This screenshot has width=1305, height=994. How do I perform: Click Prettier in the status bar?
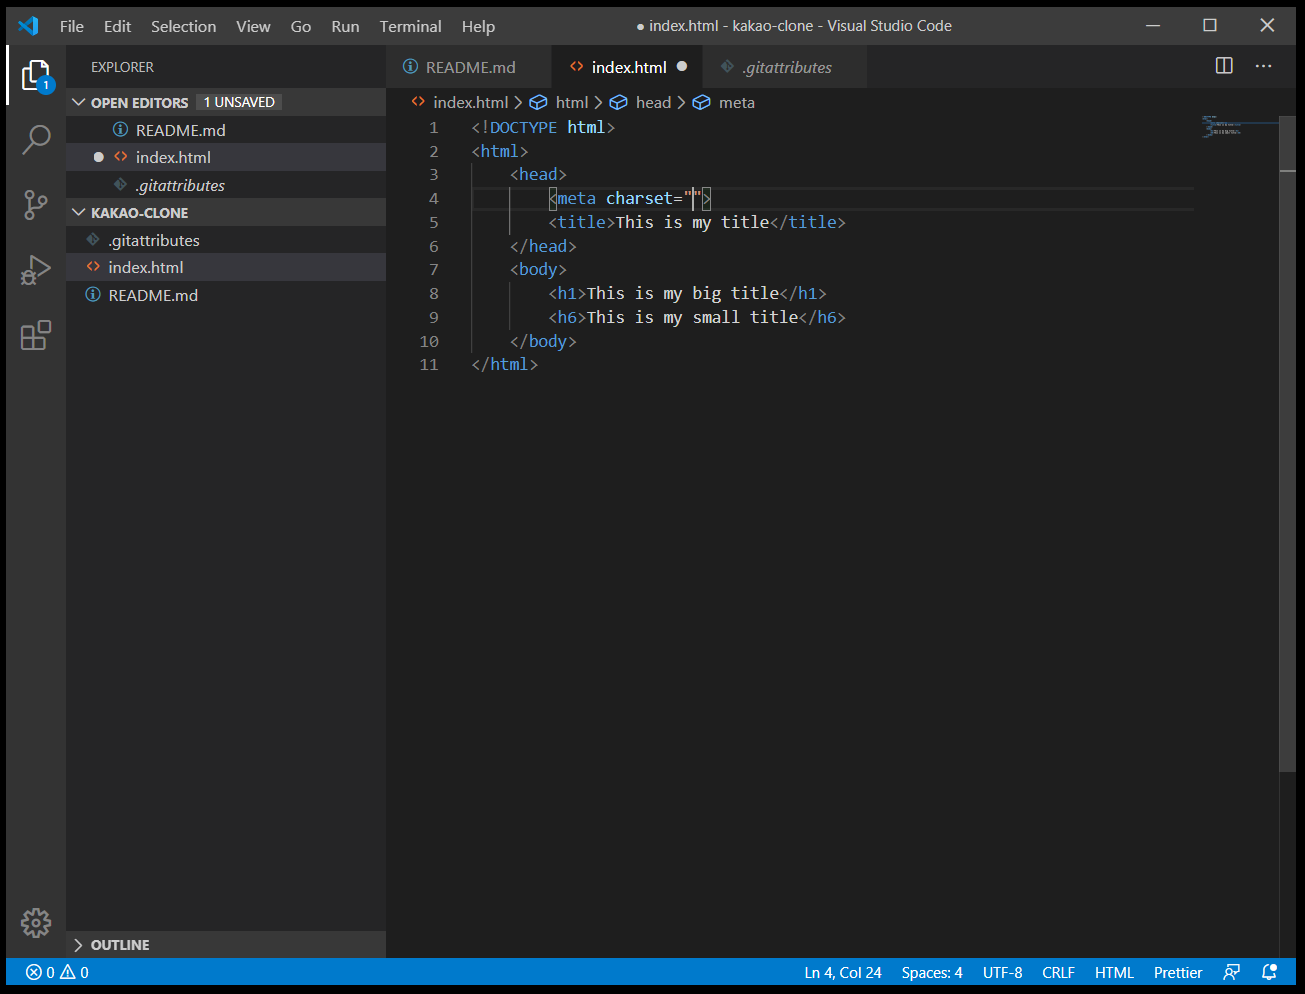1178,972
